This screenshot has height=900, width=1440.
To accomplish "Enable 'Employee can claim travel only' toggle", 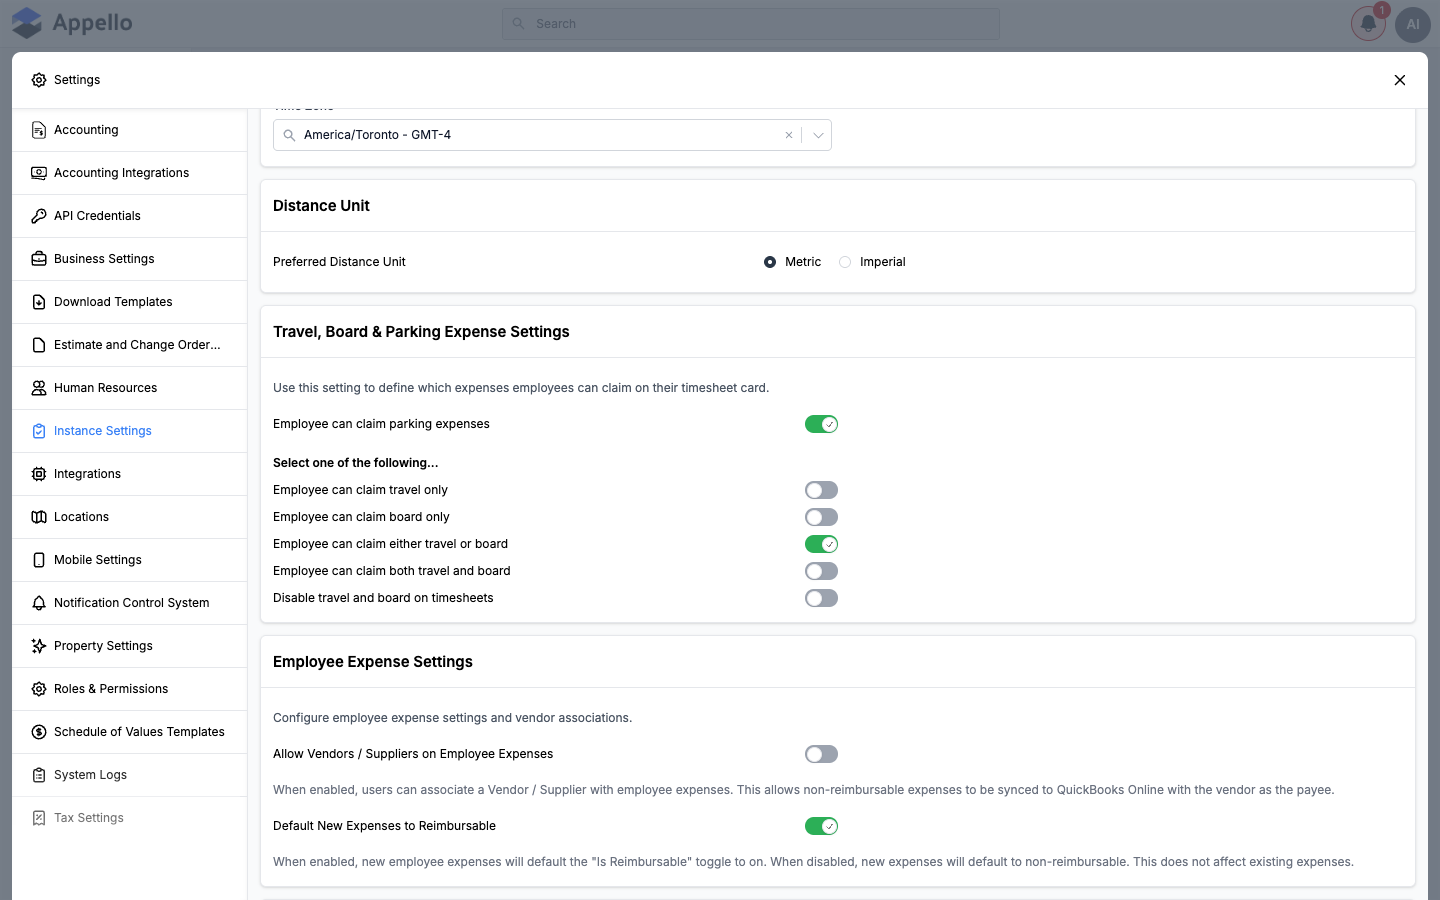I will tap(821, 490).
